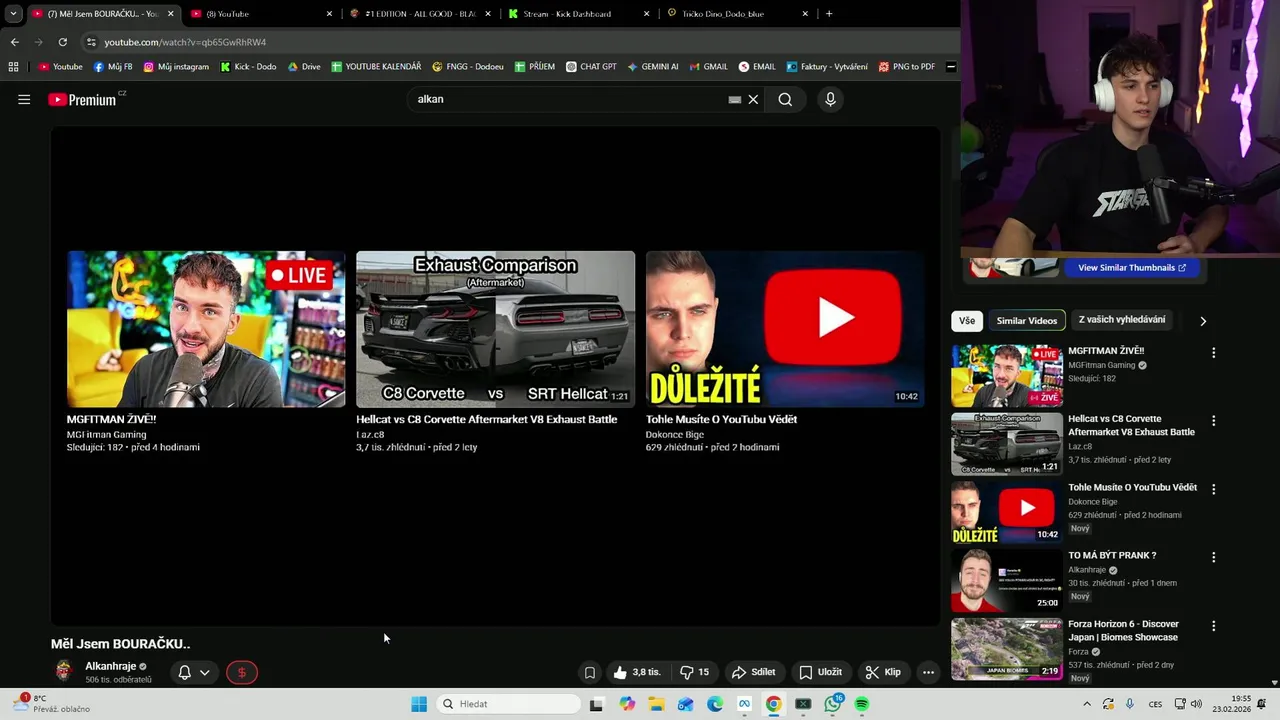Open a new browser tab with plus
The width and height of the screenshot is (1280, 720).
click(x=829, y=14)
